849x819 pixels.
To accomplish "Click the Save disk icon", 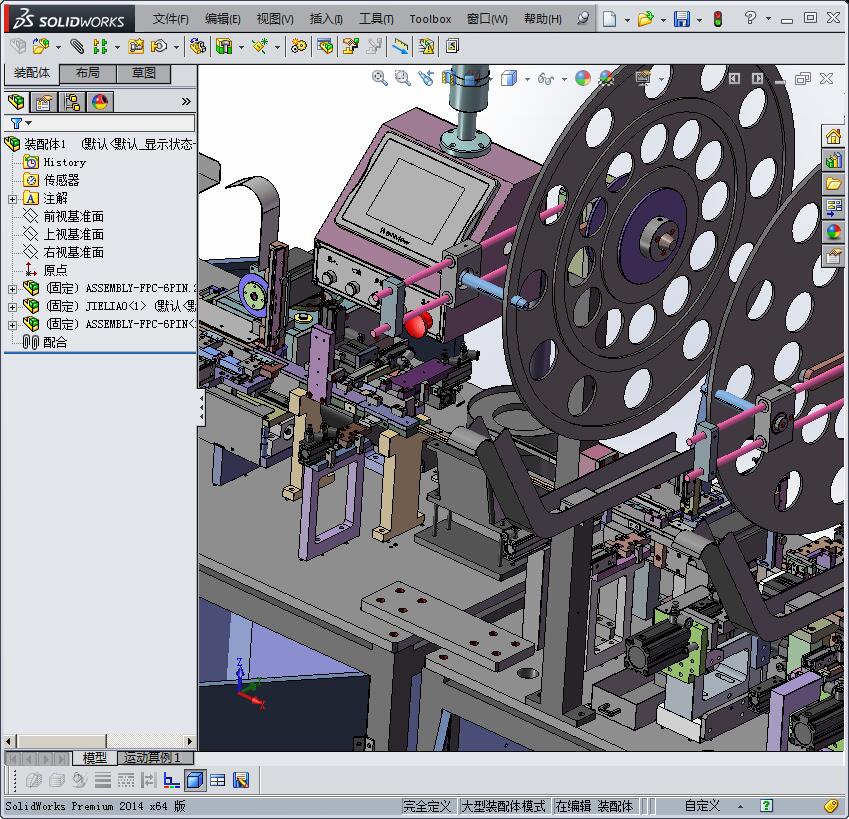I will (681, 19).
